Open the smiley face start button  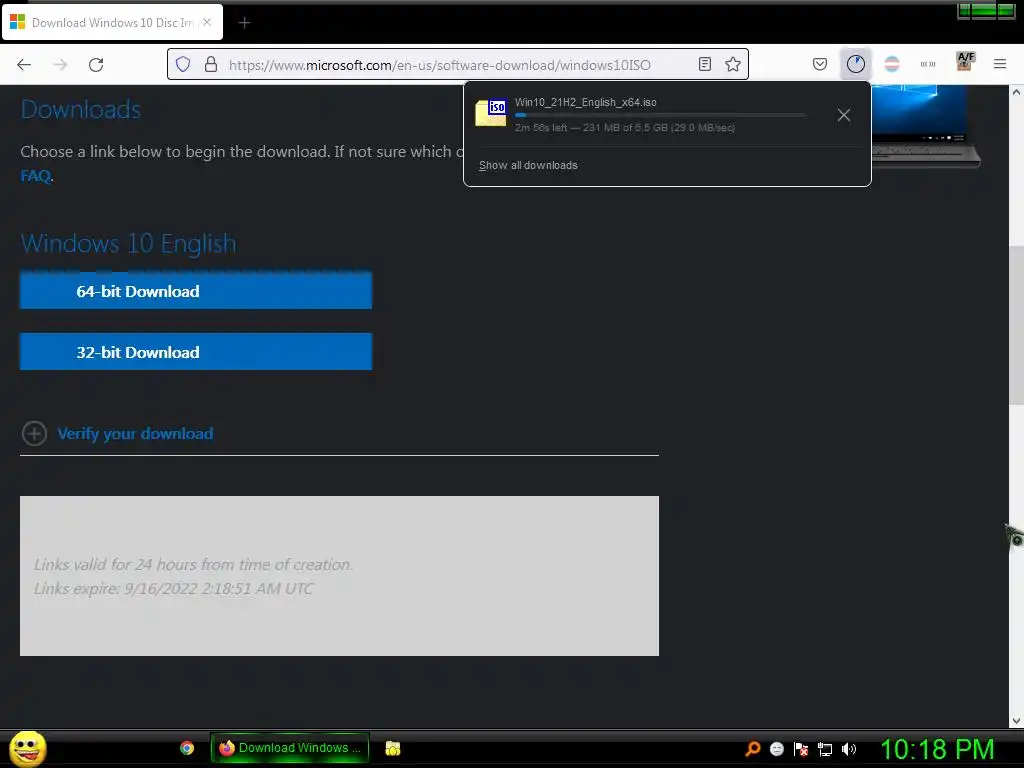tap(27, 748)
